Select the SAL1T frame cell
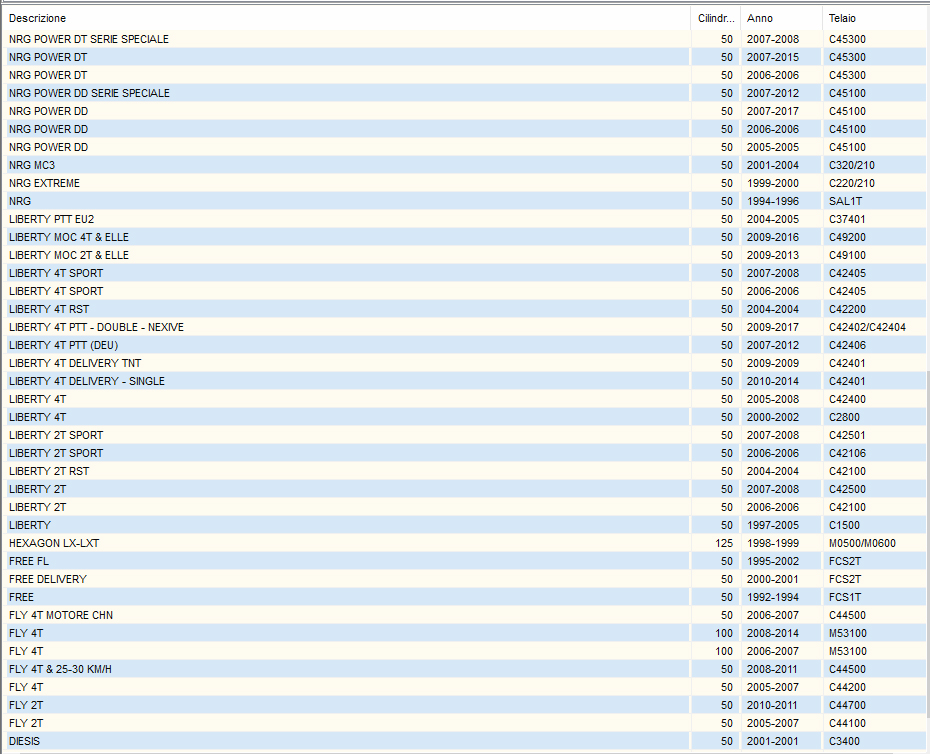 click(874, 201)
